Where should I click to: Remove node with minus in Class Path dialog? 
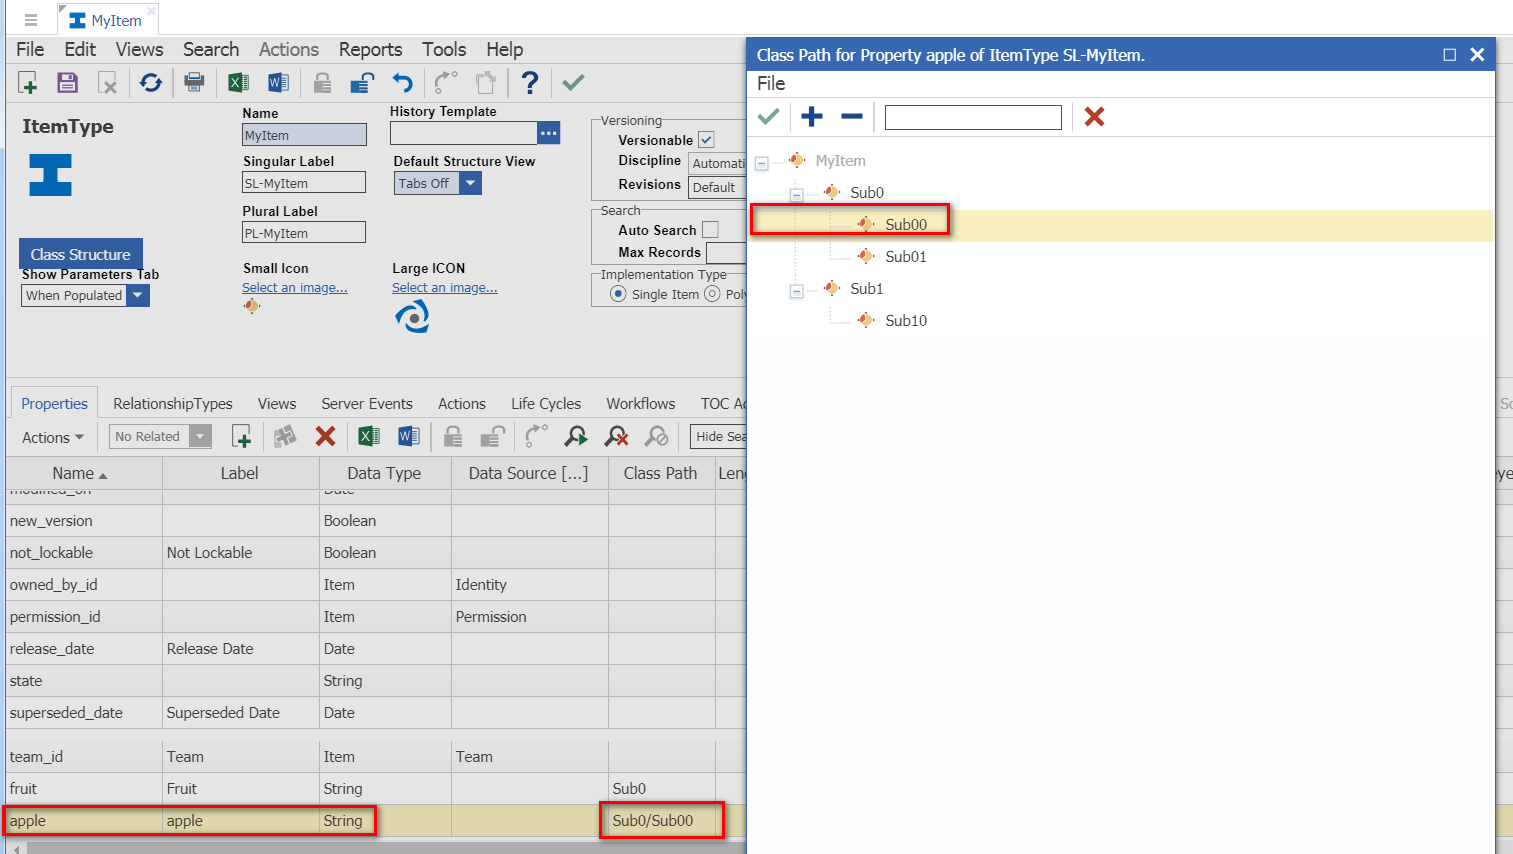tap(852, 117)
